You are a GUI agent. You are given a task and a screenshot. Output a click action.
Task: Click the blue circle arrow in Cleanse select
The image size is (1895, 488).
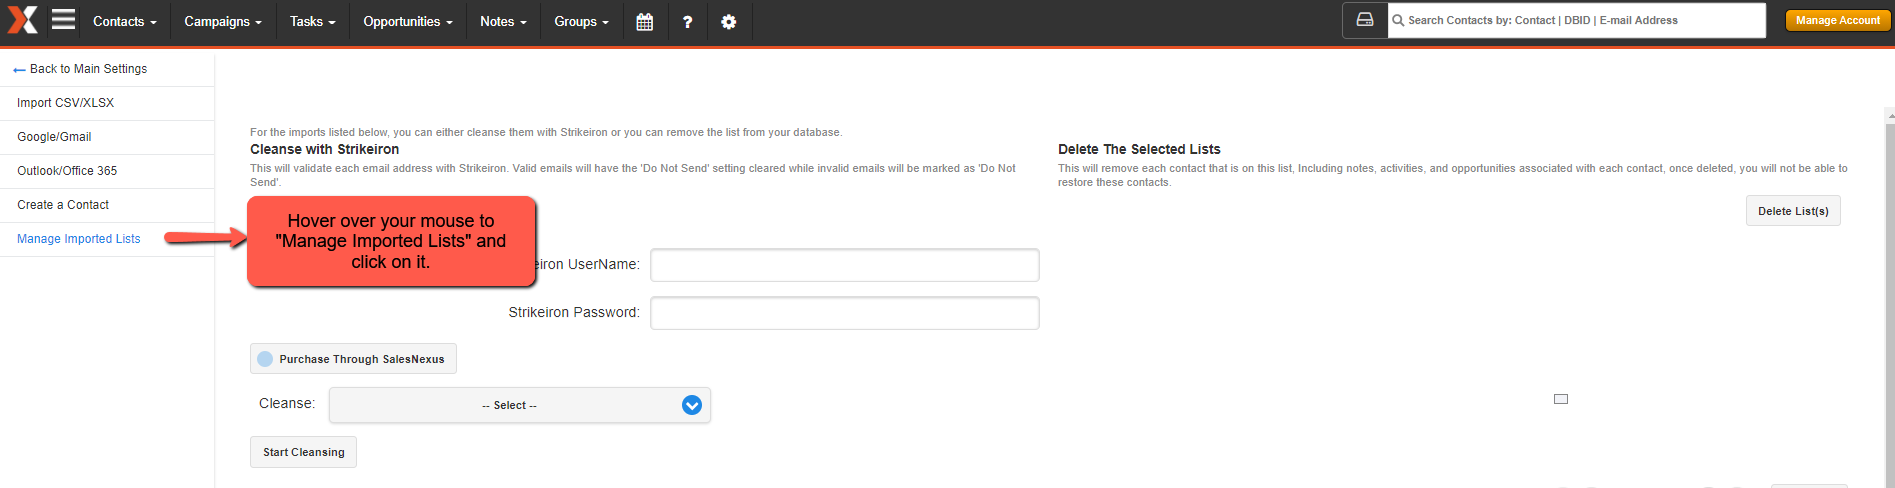click(x=692, y=405)
